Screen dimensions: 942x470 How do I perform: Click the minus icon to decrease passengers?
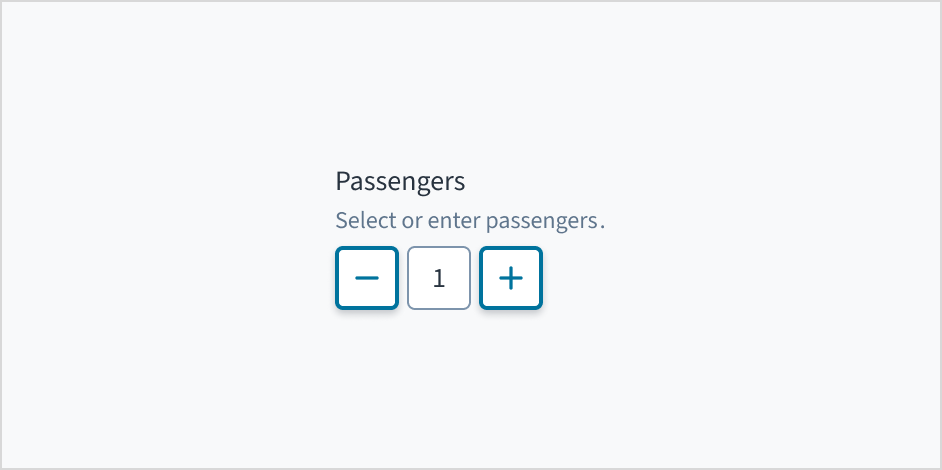(367, 278)
